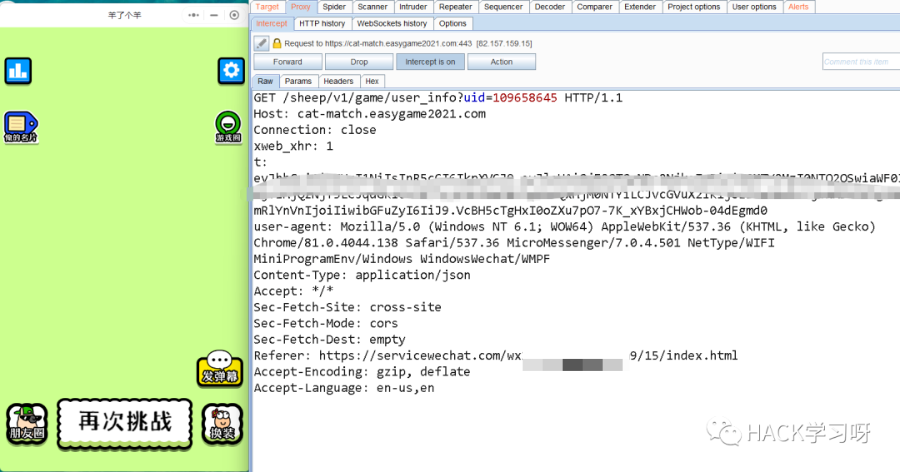This screenshot has height=472, width=900.
Task: Click the Connection: close header line
Action: (x=315, y=130)
